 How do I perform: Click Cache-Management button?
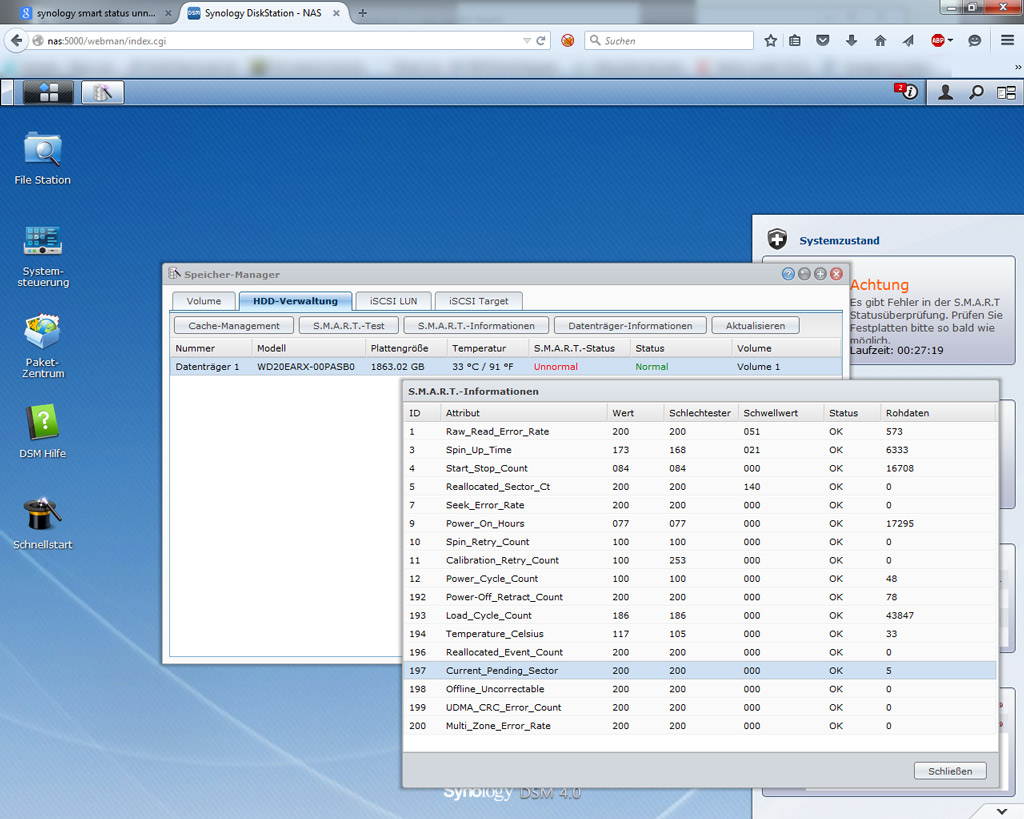[234, 326]
